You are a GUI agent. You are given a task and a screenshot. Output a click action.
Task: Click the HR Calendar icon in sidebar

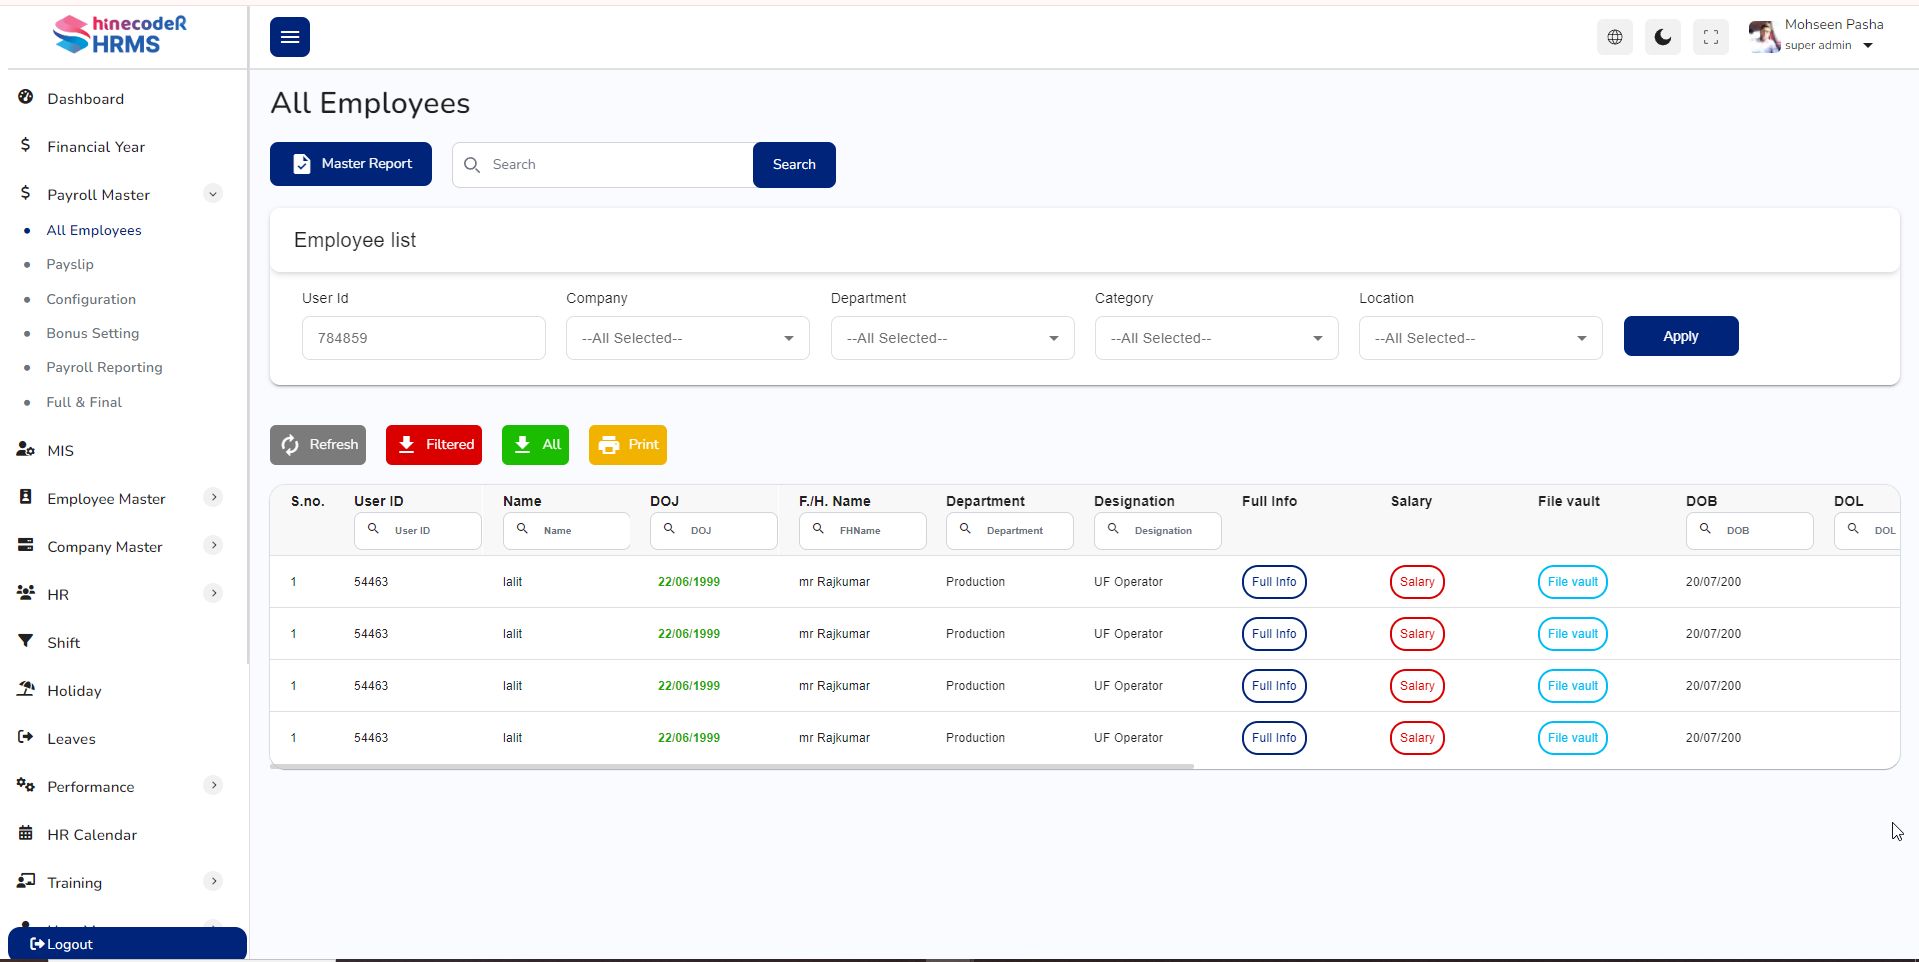tap(26, 834)
